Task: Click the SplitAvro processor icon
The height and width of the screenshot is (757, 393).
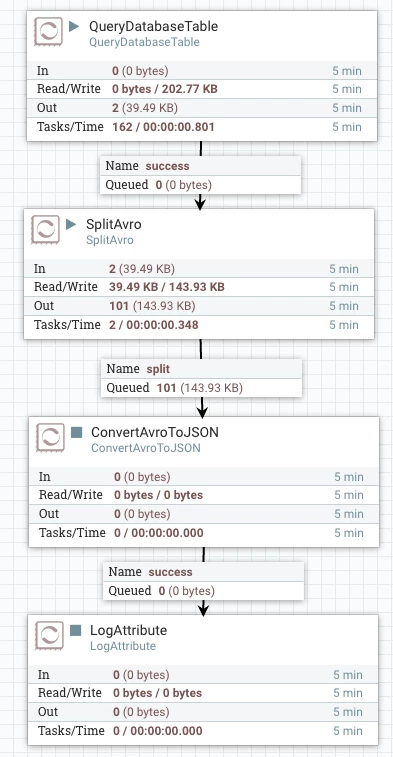Action: pos(45,230)
